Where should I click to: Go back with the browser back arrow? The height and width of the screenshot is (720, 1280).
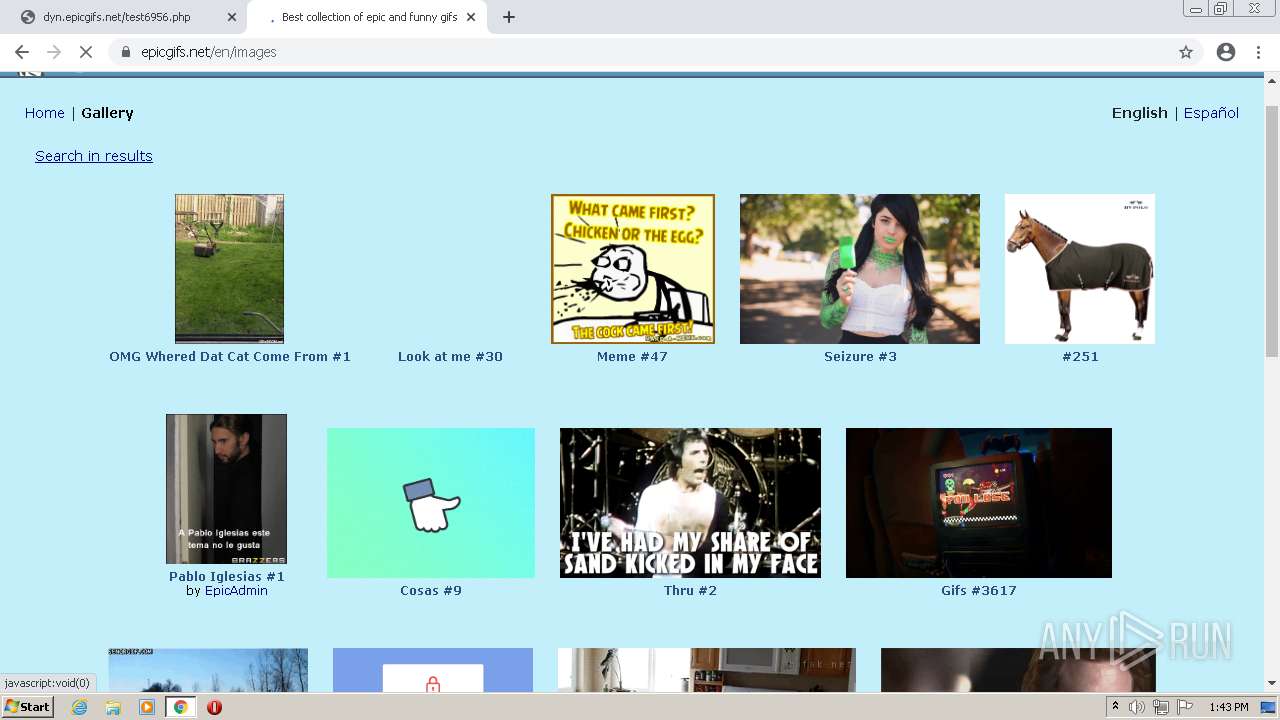tap(22, 52)
